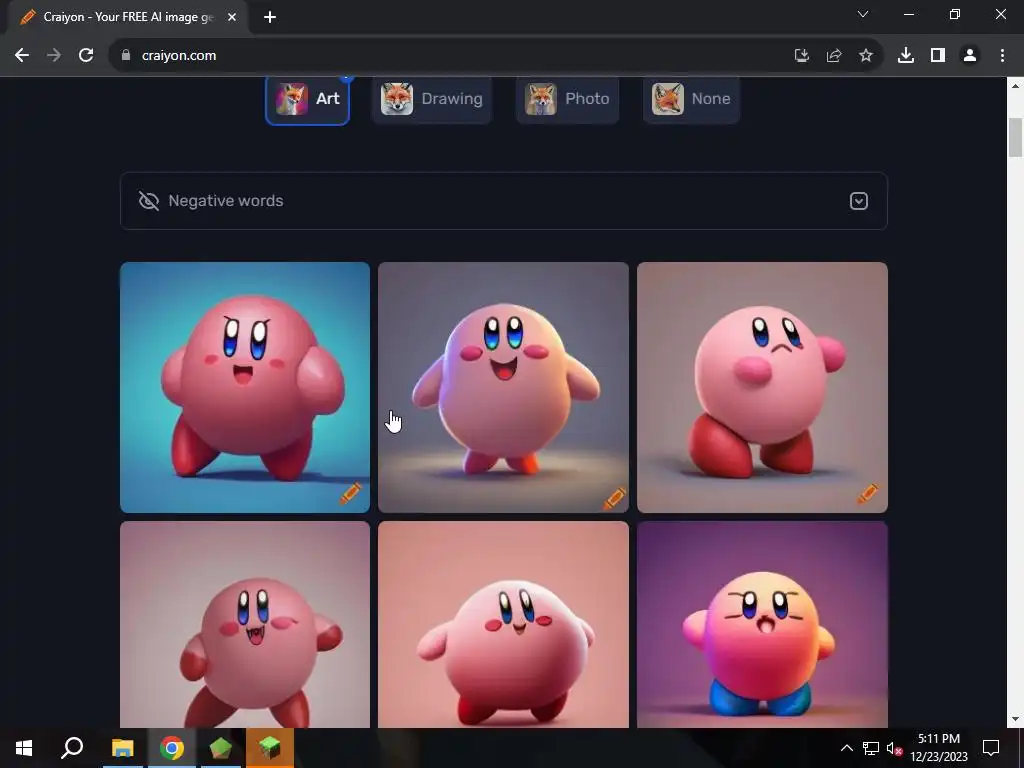The image size is (1024, 768).
Task: Click the browser forward arrow
Action: click(54, 56)
